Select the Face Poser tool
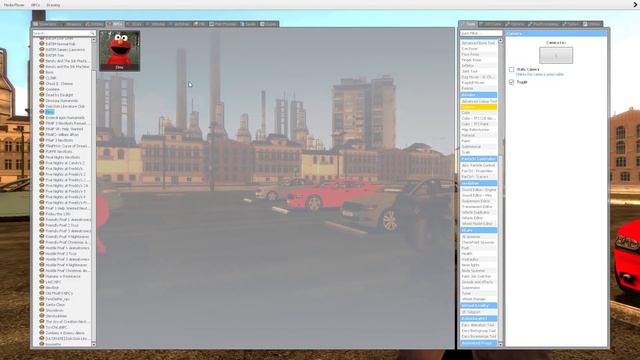 pyautogui.click(x=479, y=54)
